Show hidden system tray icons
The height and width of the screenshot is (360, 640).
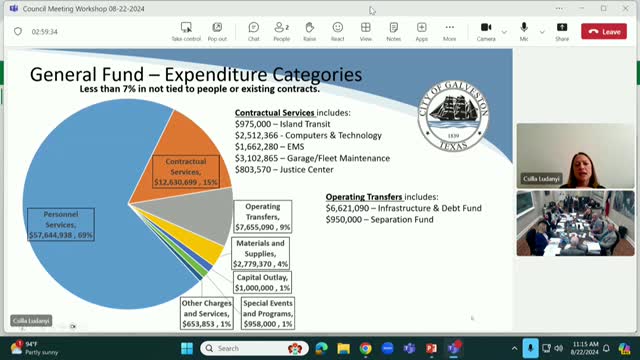514,348
